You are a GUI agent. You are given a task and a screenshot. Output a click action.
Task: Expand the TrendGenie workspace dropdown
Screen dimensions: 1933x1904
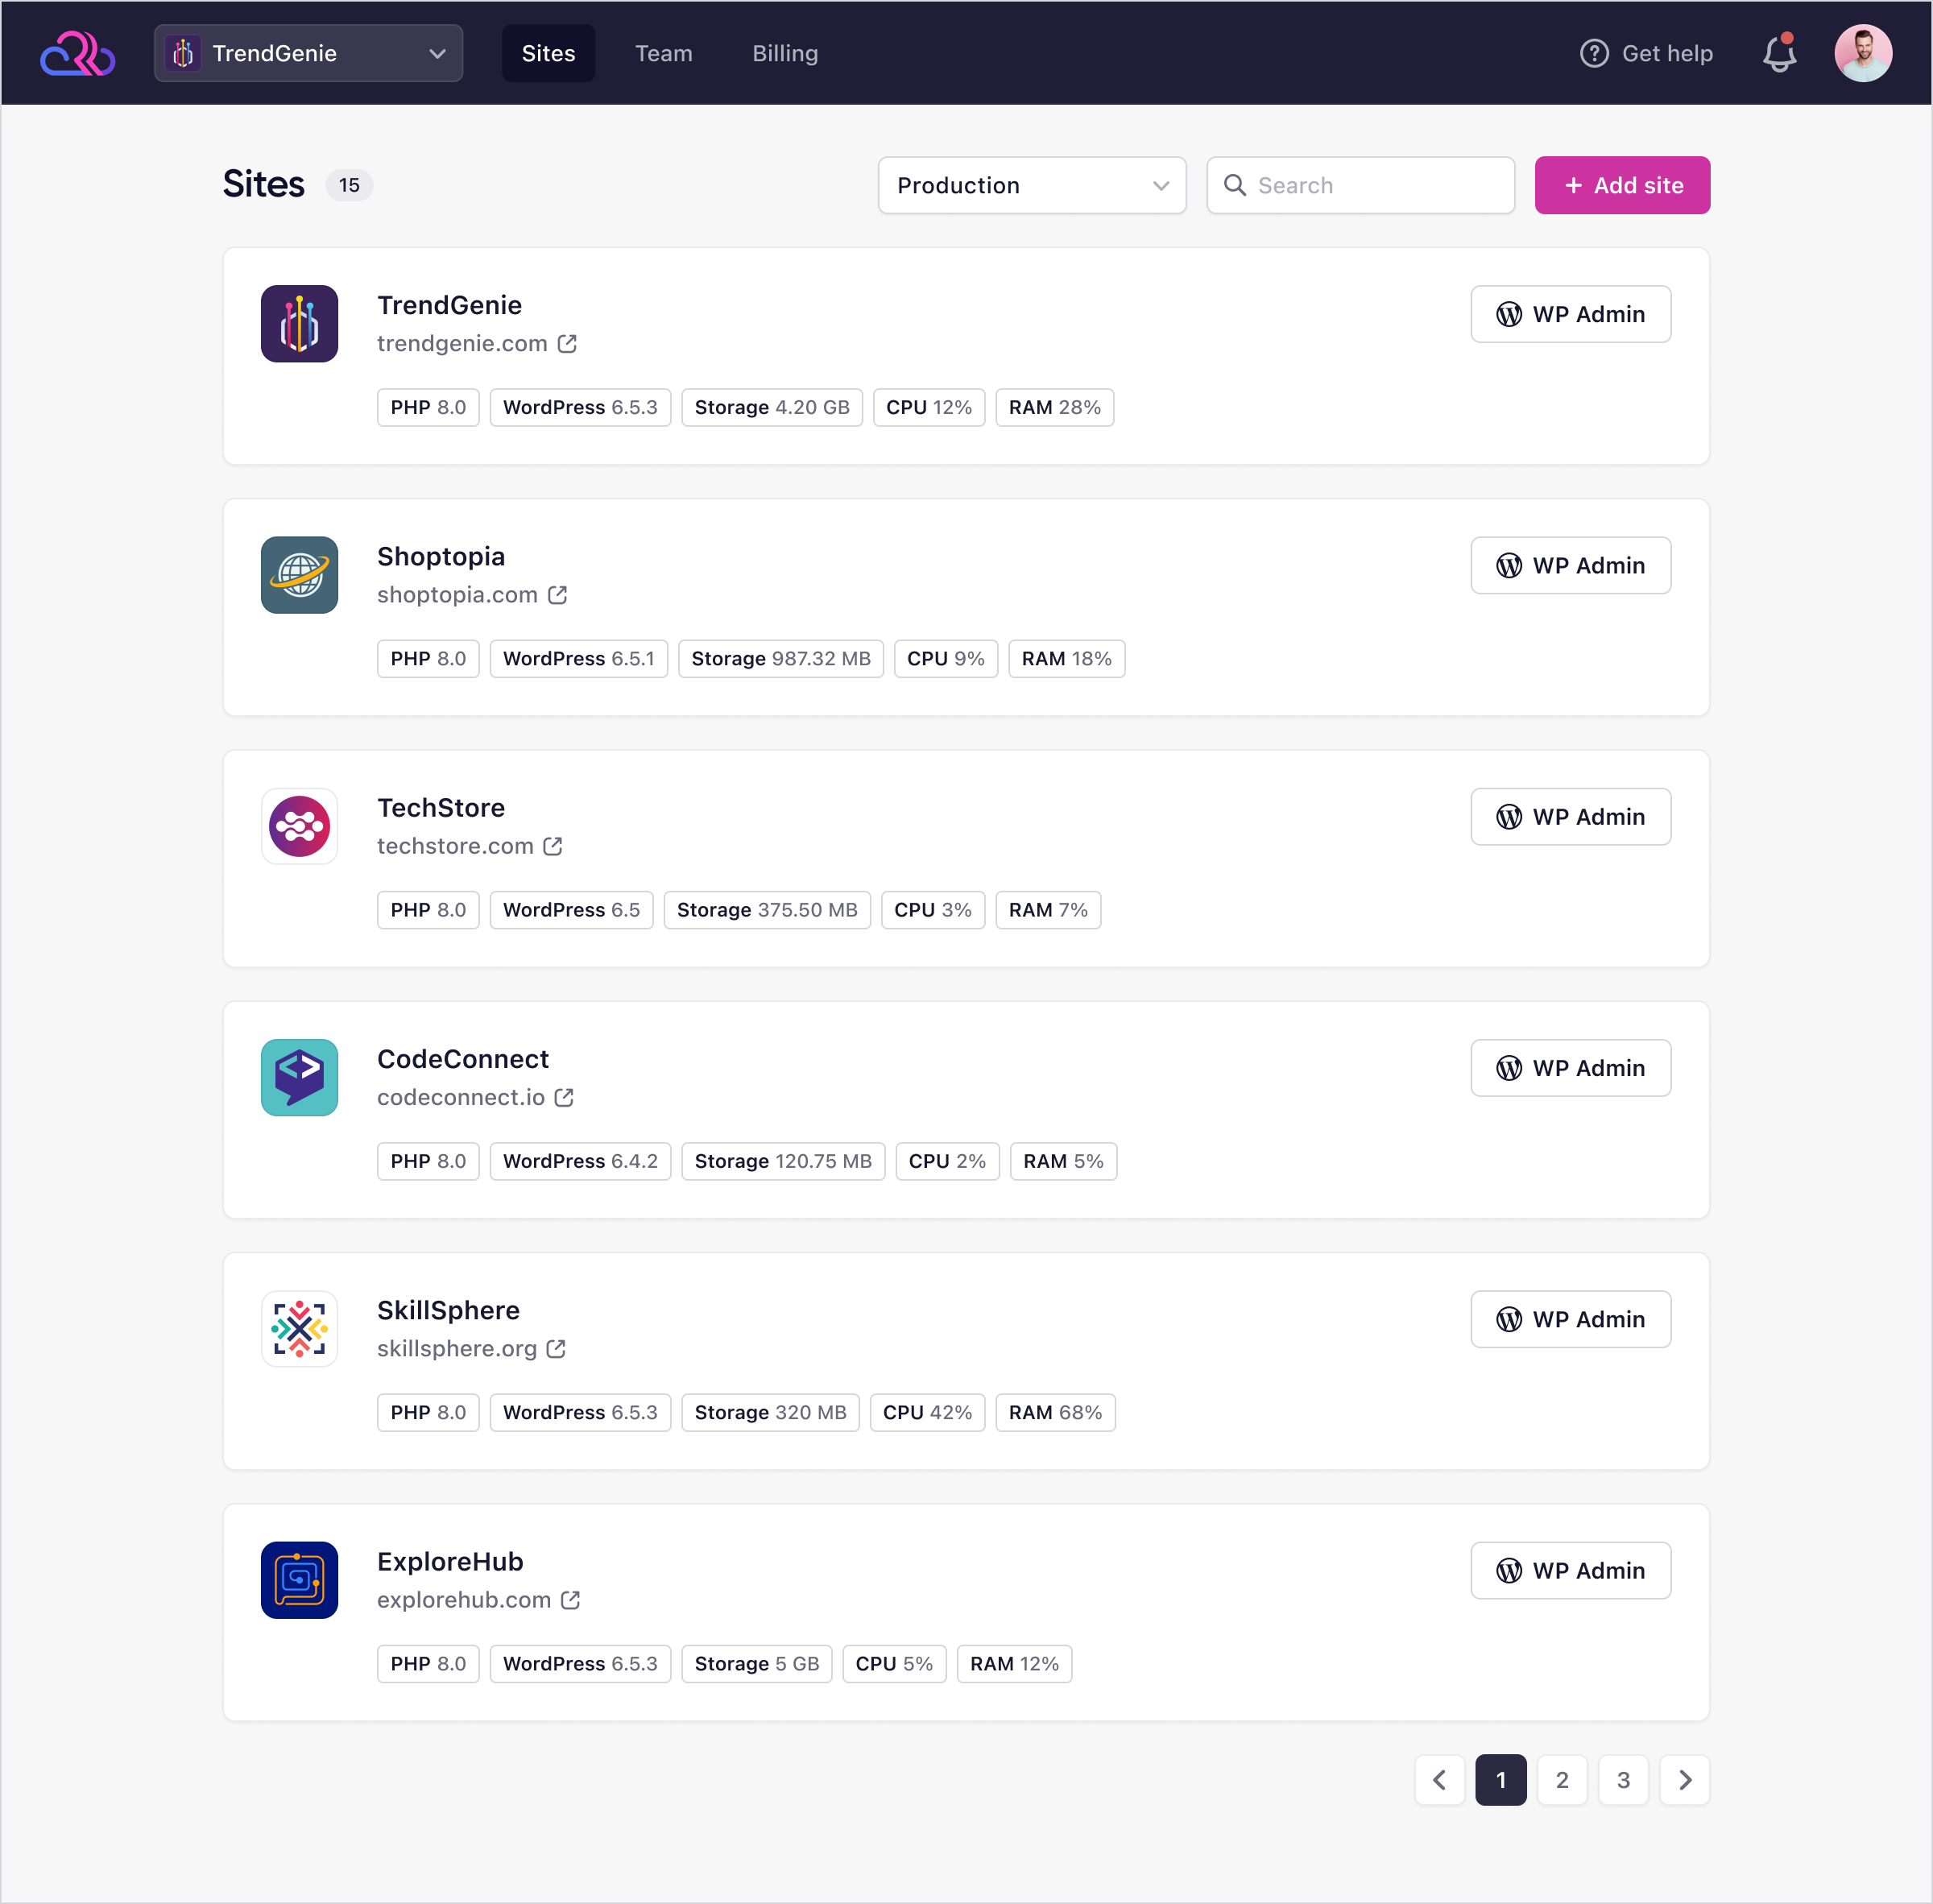tap(308, 53)
